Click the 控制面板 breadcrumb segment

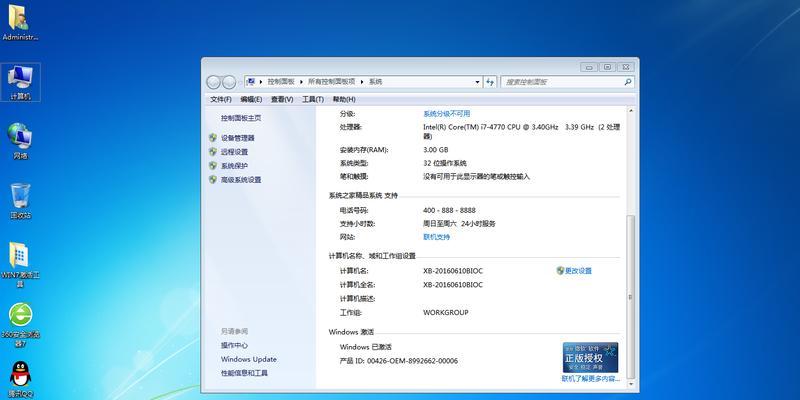tap(281, 82)
